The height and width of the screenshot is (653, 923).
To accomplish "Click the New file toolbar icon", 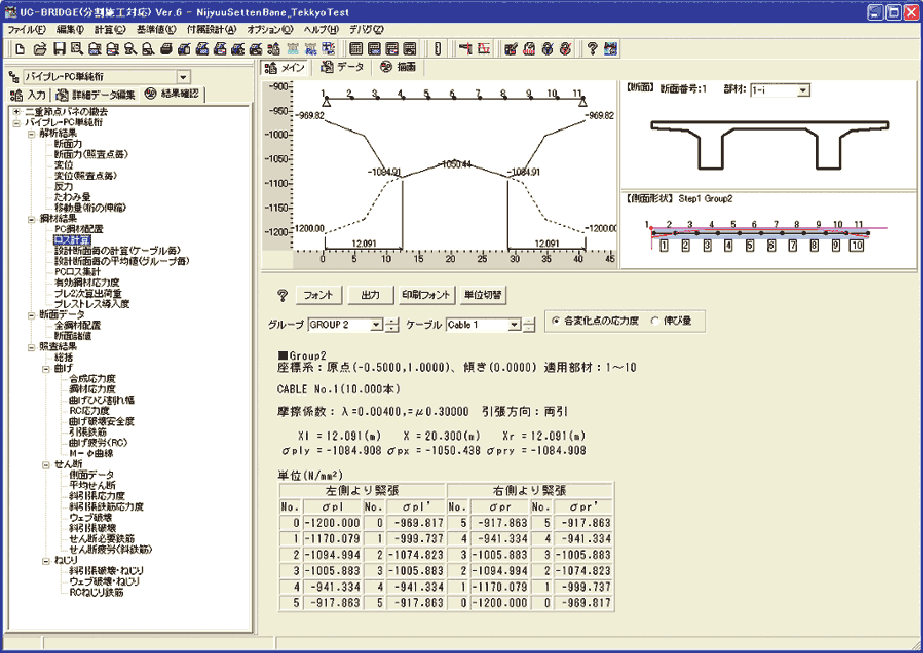I will 21,49.
